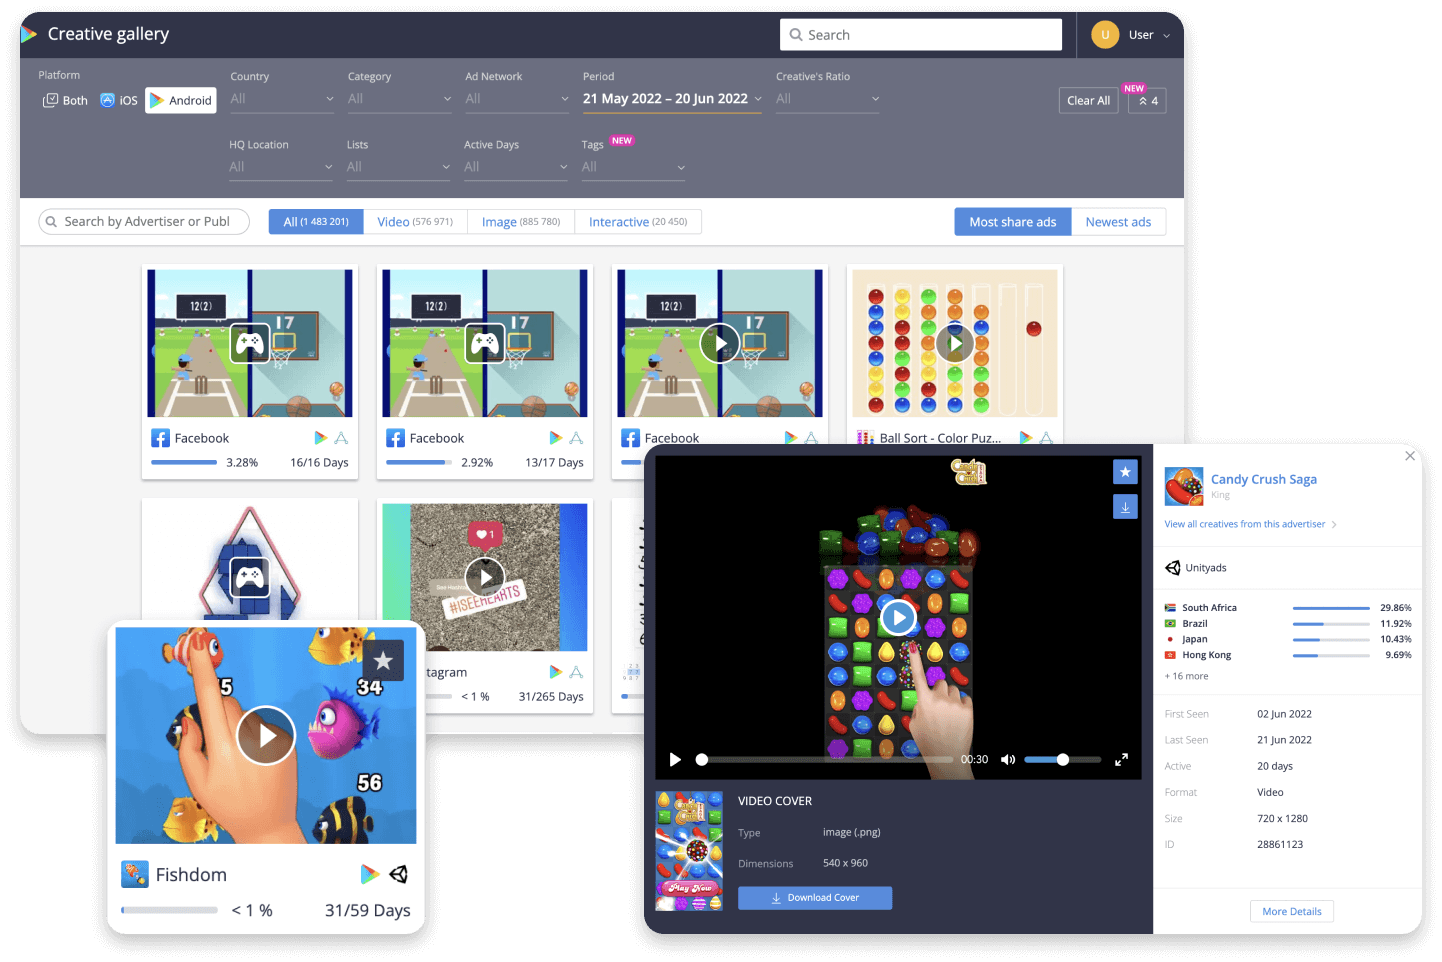The image size is (1442, 962).
Task: Click Search by Advertiser or Publisher field
Action: tap(144, 222)
